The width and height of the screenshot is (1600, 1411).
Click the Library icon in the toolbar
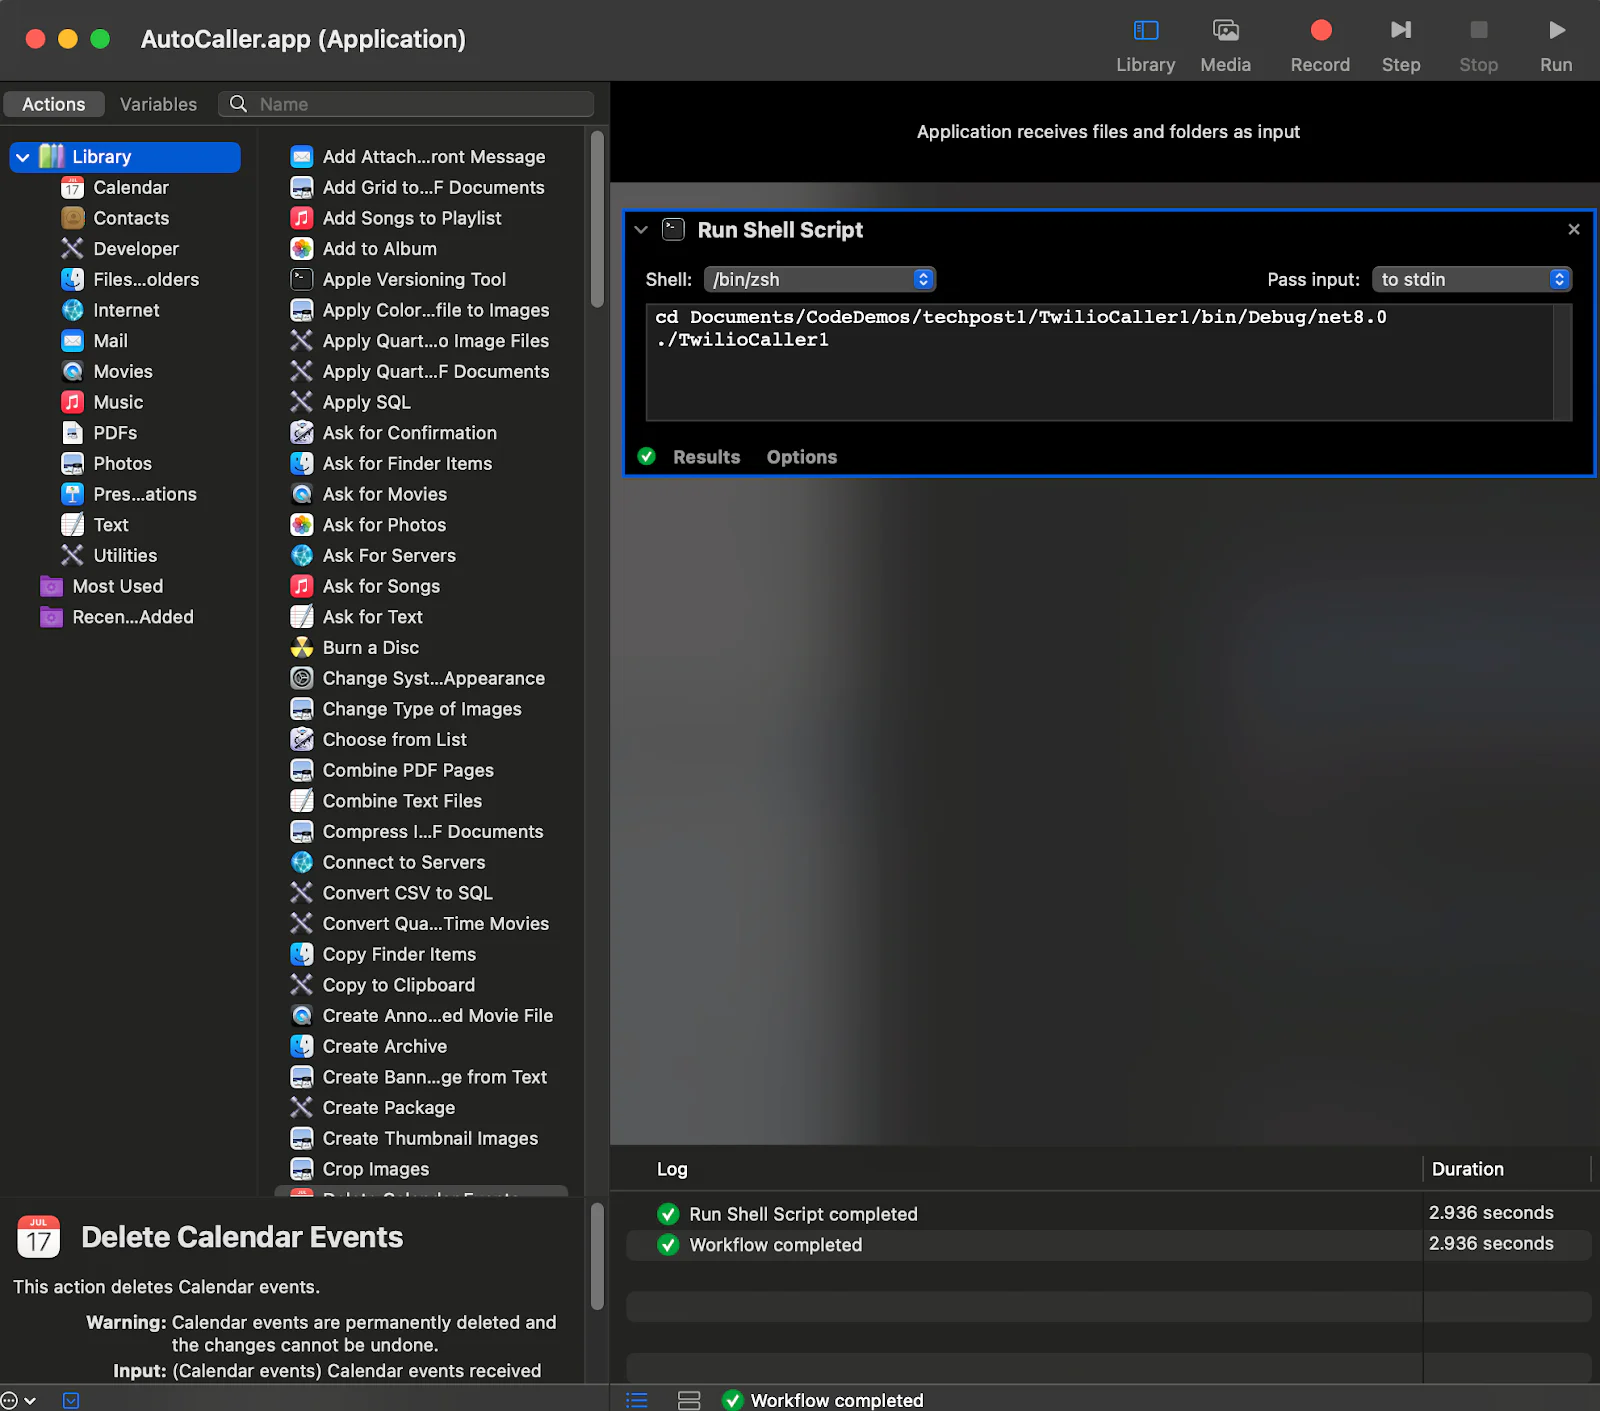(x=1146, y=30)
